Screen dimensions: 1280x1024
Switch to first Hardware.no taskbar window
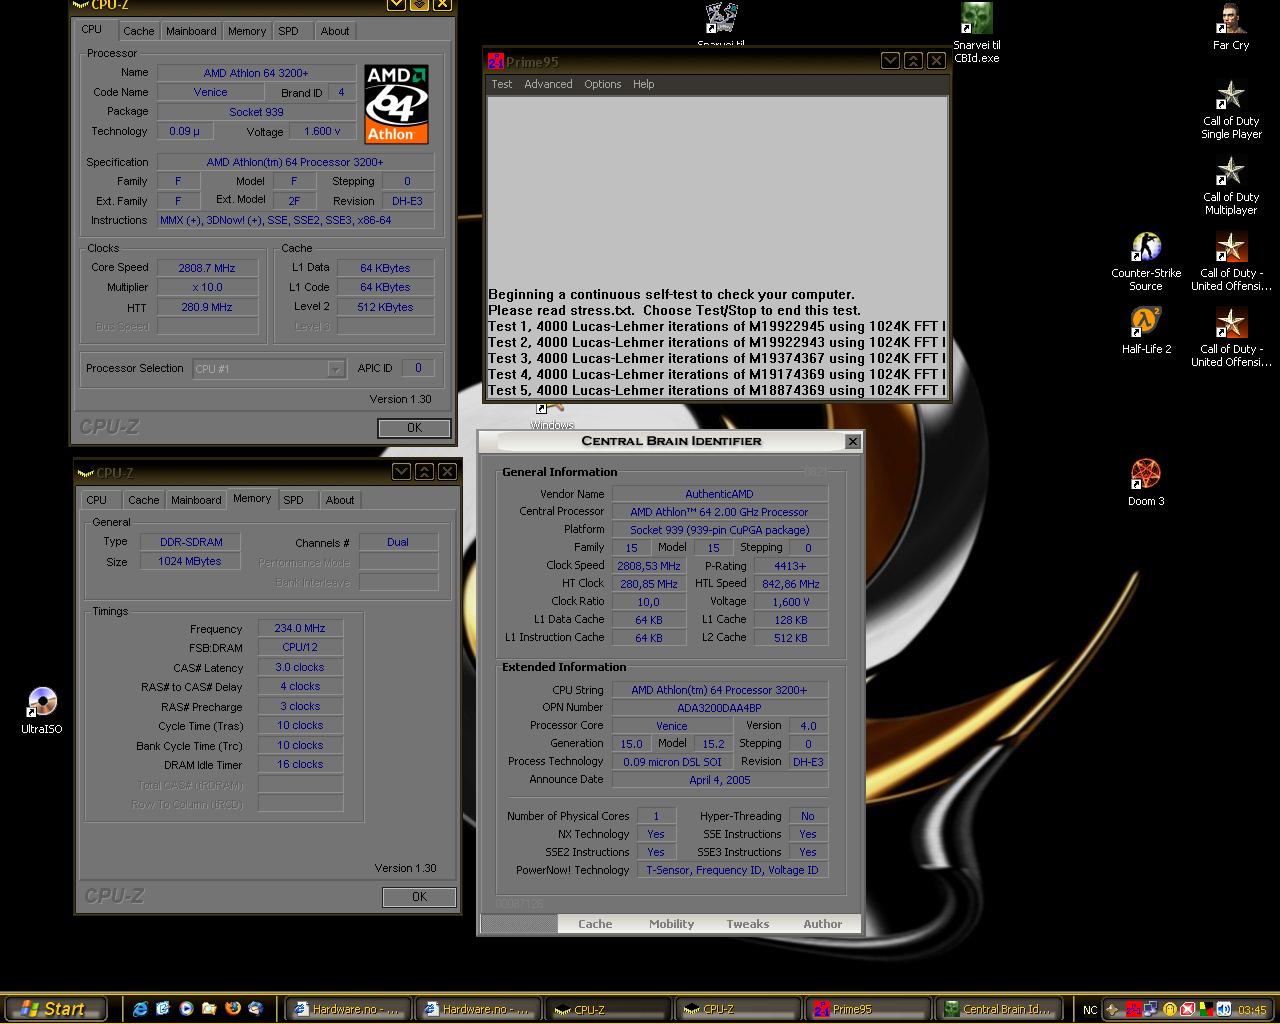(x=347, y=1009)
